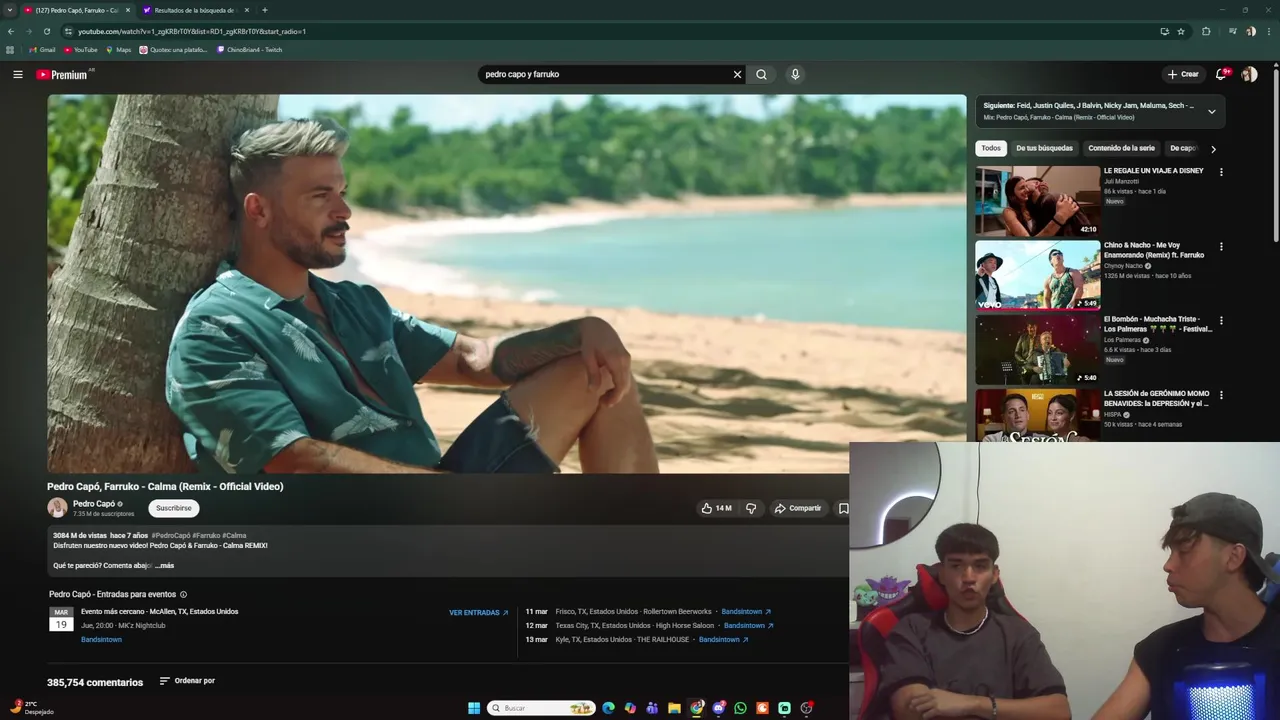Click the magnifier search button
The height and width of the screenshot is (720, 1280).
pyautogui.click(x=761, y=74)
